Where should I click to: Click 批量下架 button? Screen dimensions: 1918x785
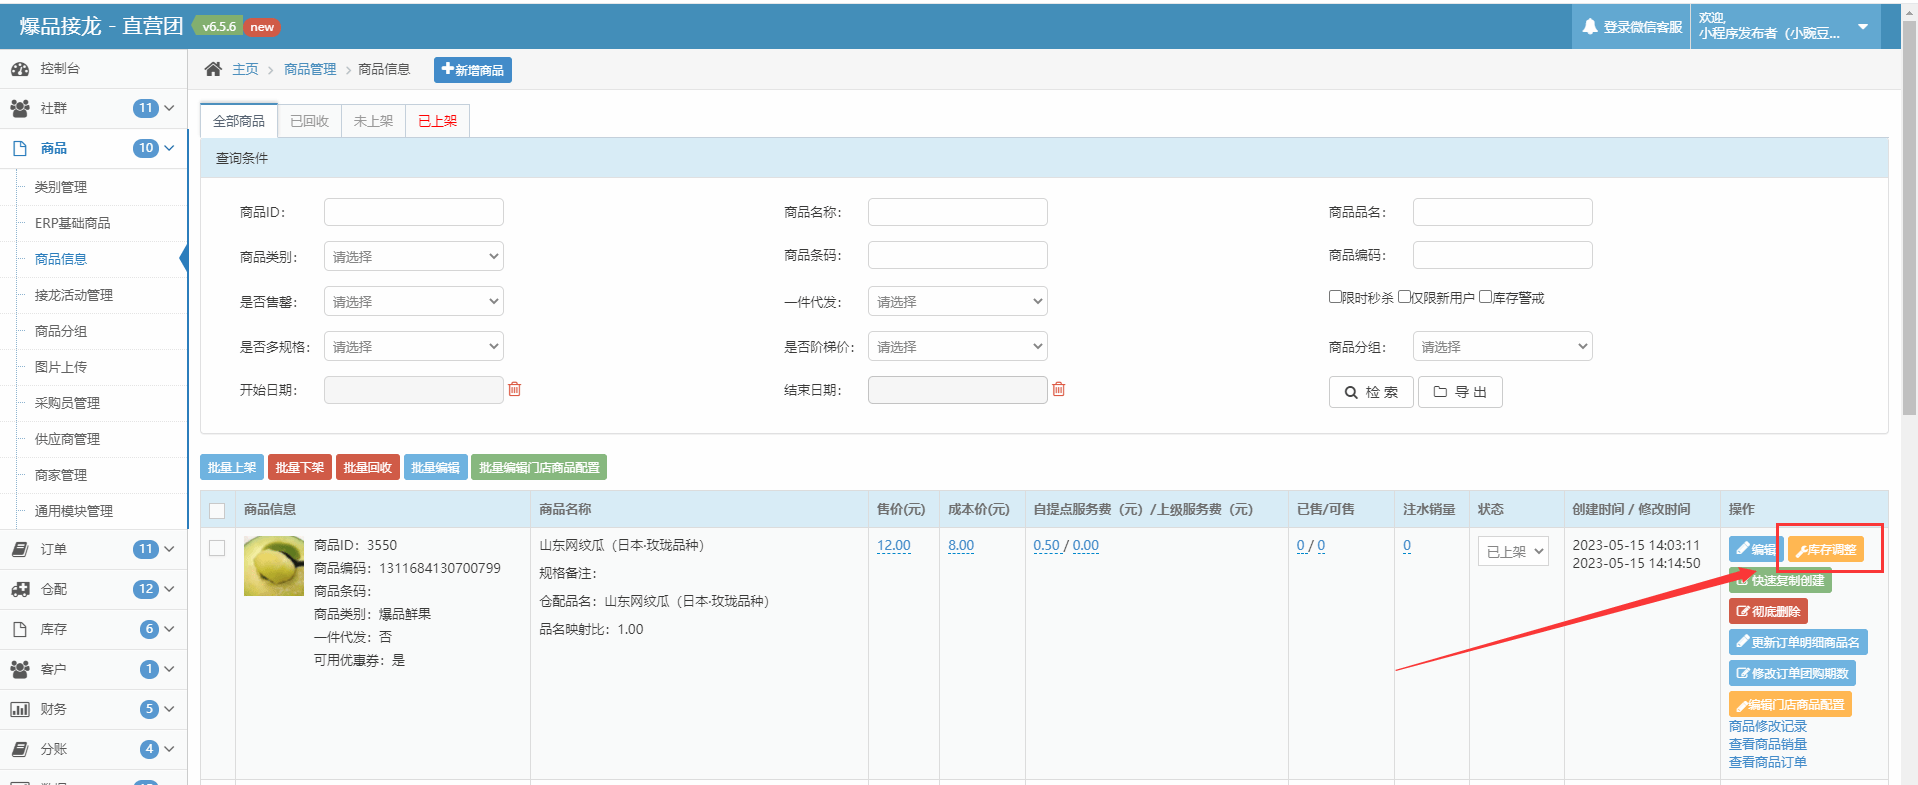[300, 467]
